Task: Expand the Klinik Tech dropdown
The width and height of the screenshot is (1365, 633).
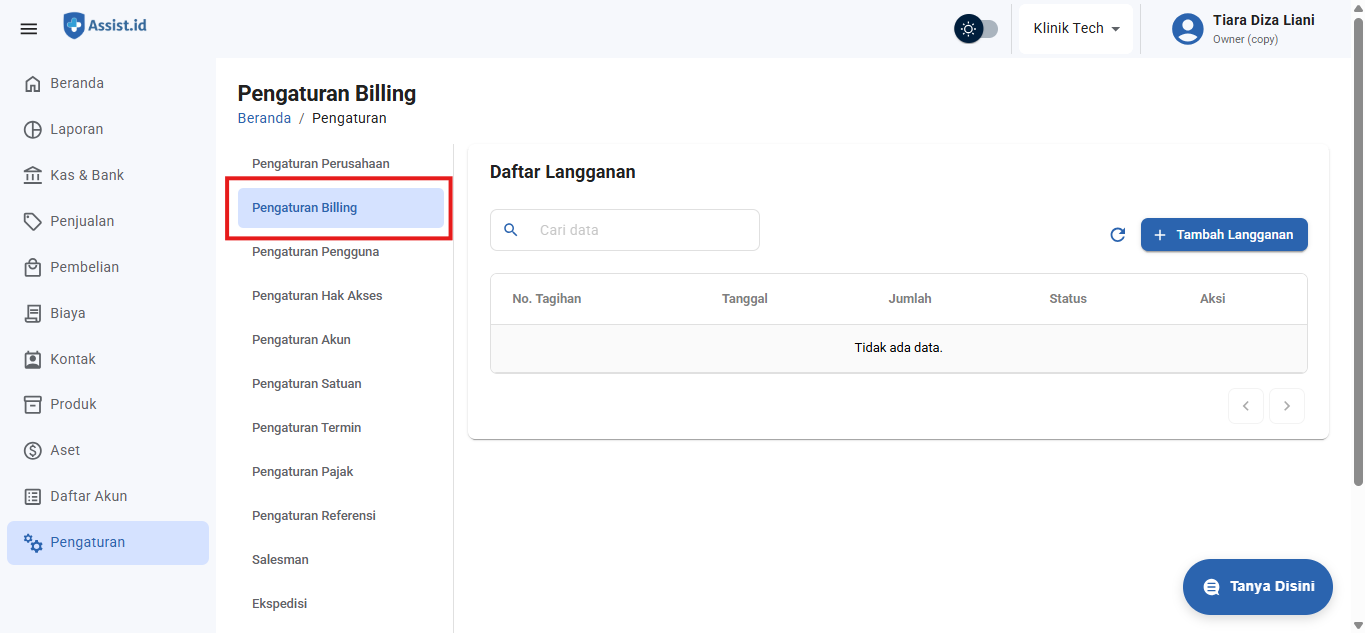Action: [x=1076, y=29]
